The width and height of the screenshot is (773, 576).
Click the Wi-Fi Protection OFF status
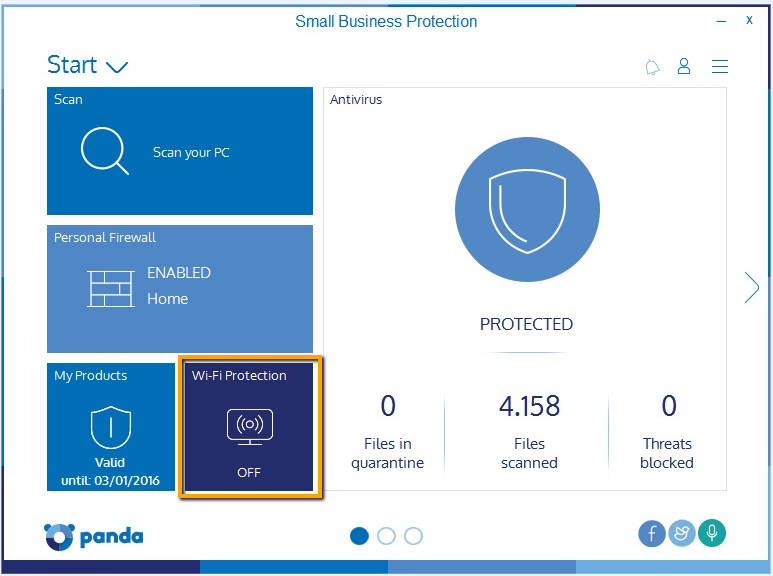(249, 472)
